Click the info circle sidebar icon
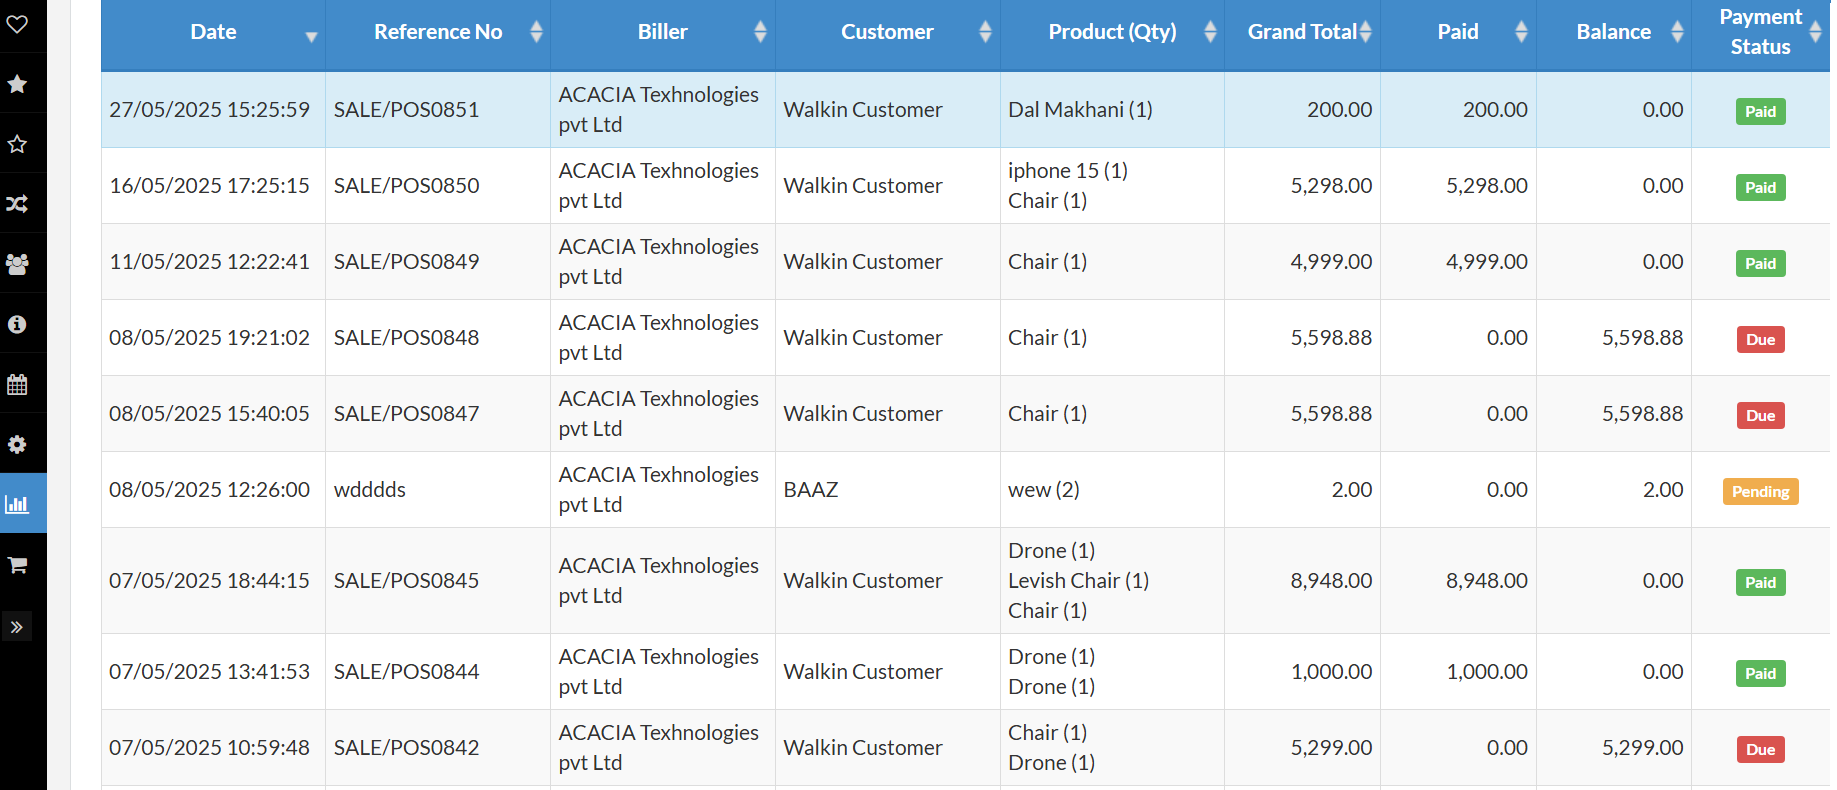 tap(17, 324)
